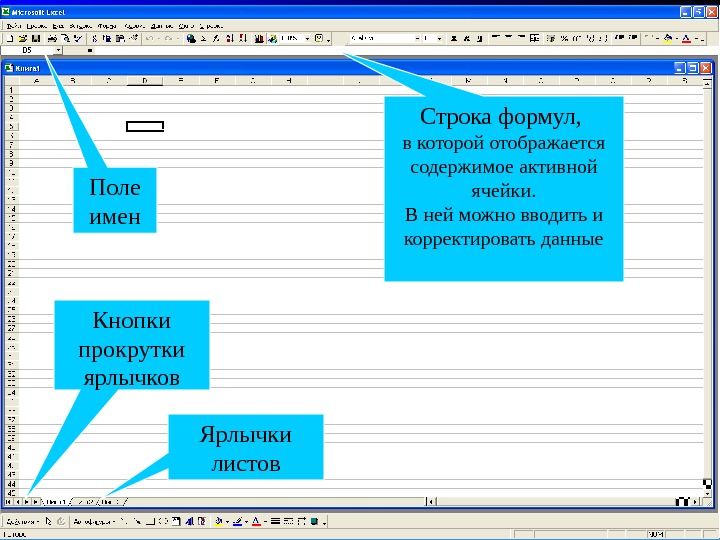Click the Open file folder icon
This screenshot has width=720, height=540.
22,39
